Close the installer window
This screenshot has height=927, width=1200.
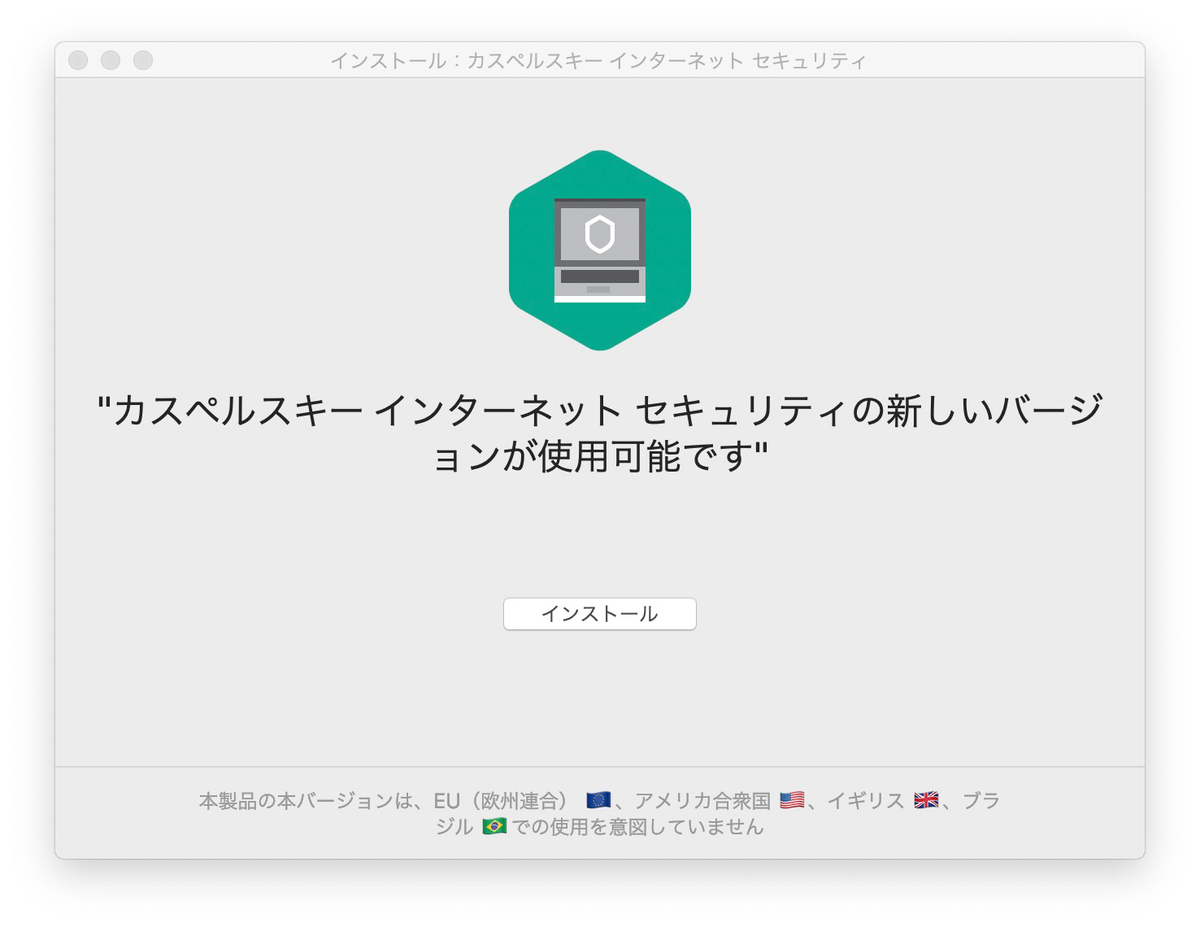(x=78, y=61)
